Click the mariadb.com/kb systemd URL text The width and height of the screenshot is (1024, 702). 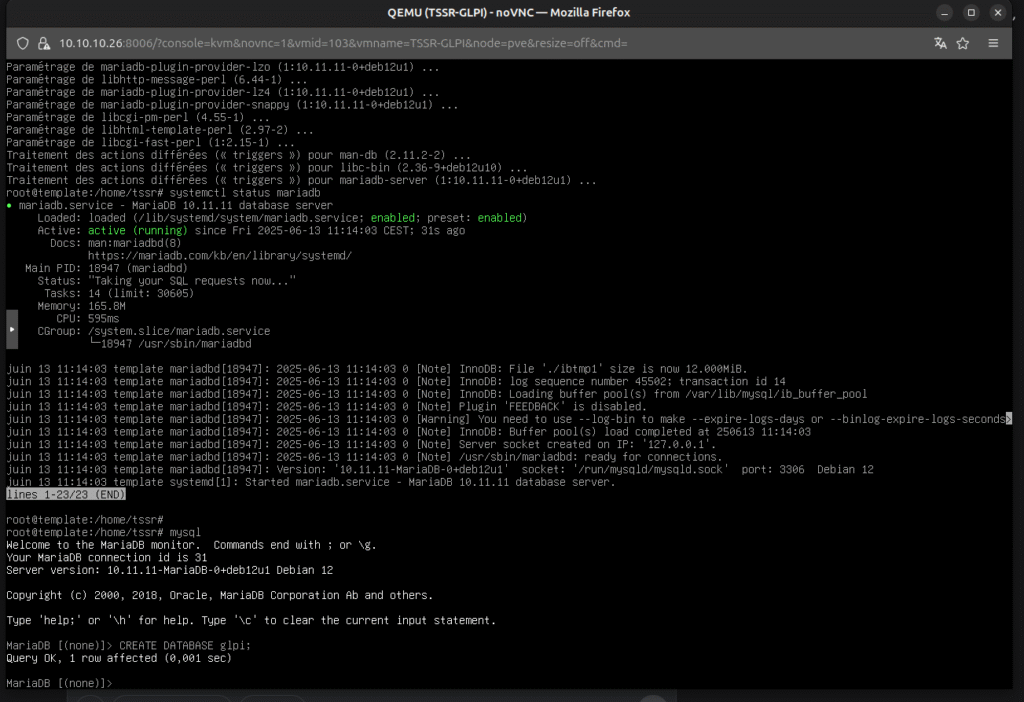[x=219, y=256]
